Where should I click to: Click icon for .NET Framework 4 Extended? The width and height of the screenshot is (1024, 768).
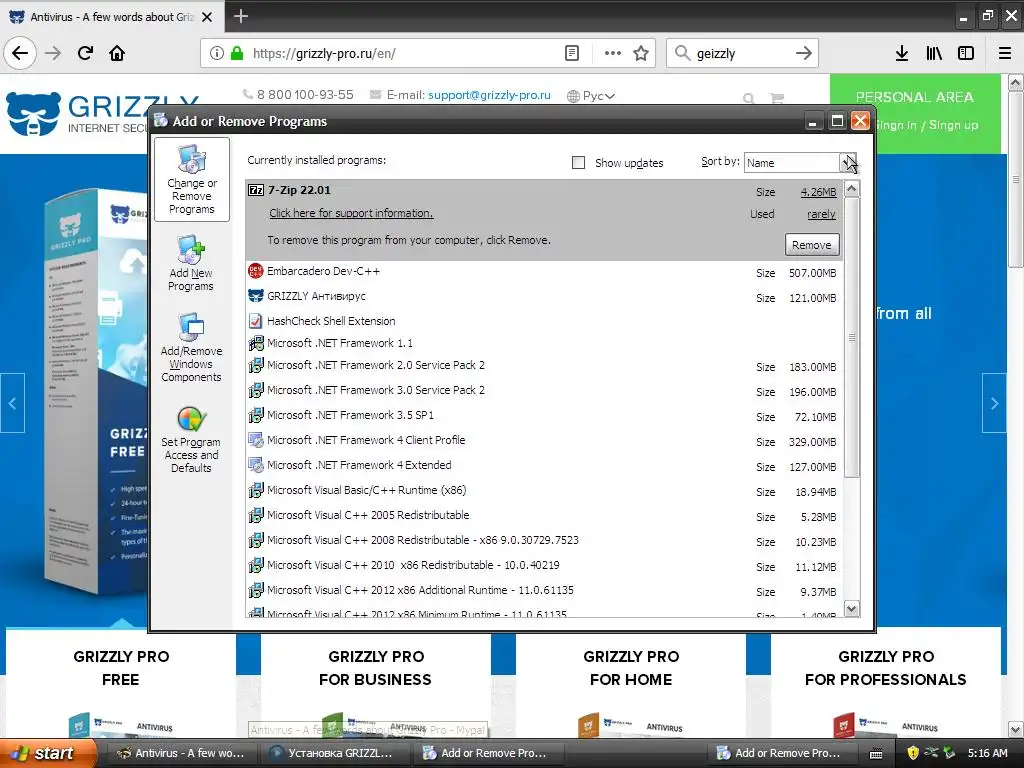pos(256,466)
